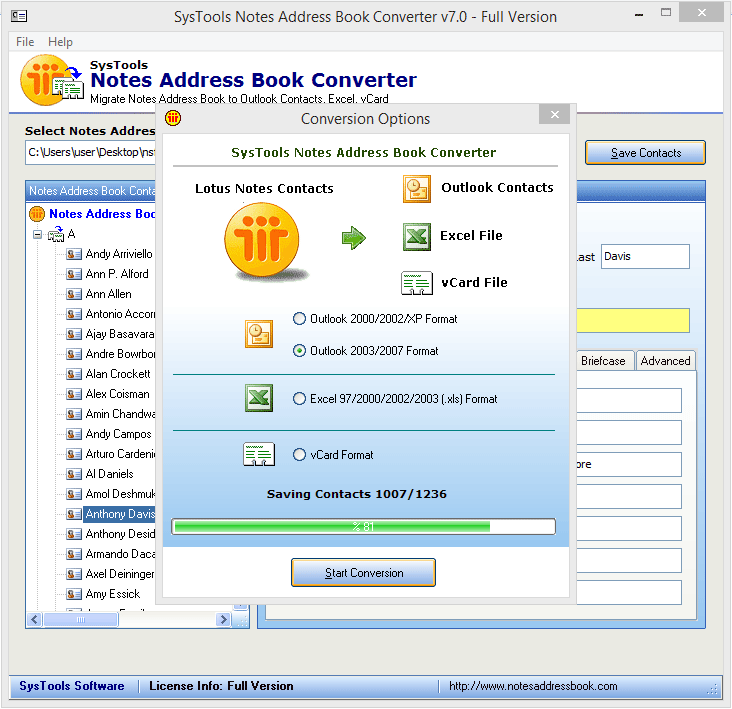Click the group icon next to letter A
The image size is (732, 709).
56,234
